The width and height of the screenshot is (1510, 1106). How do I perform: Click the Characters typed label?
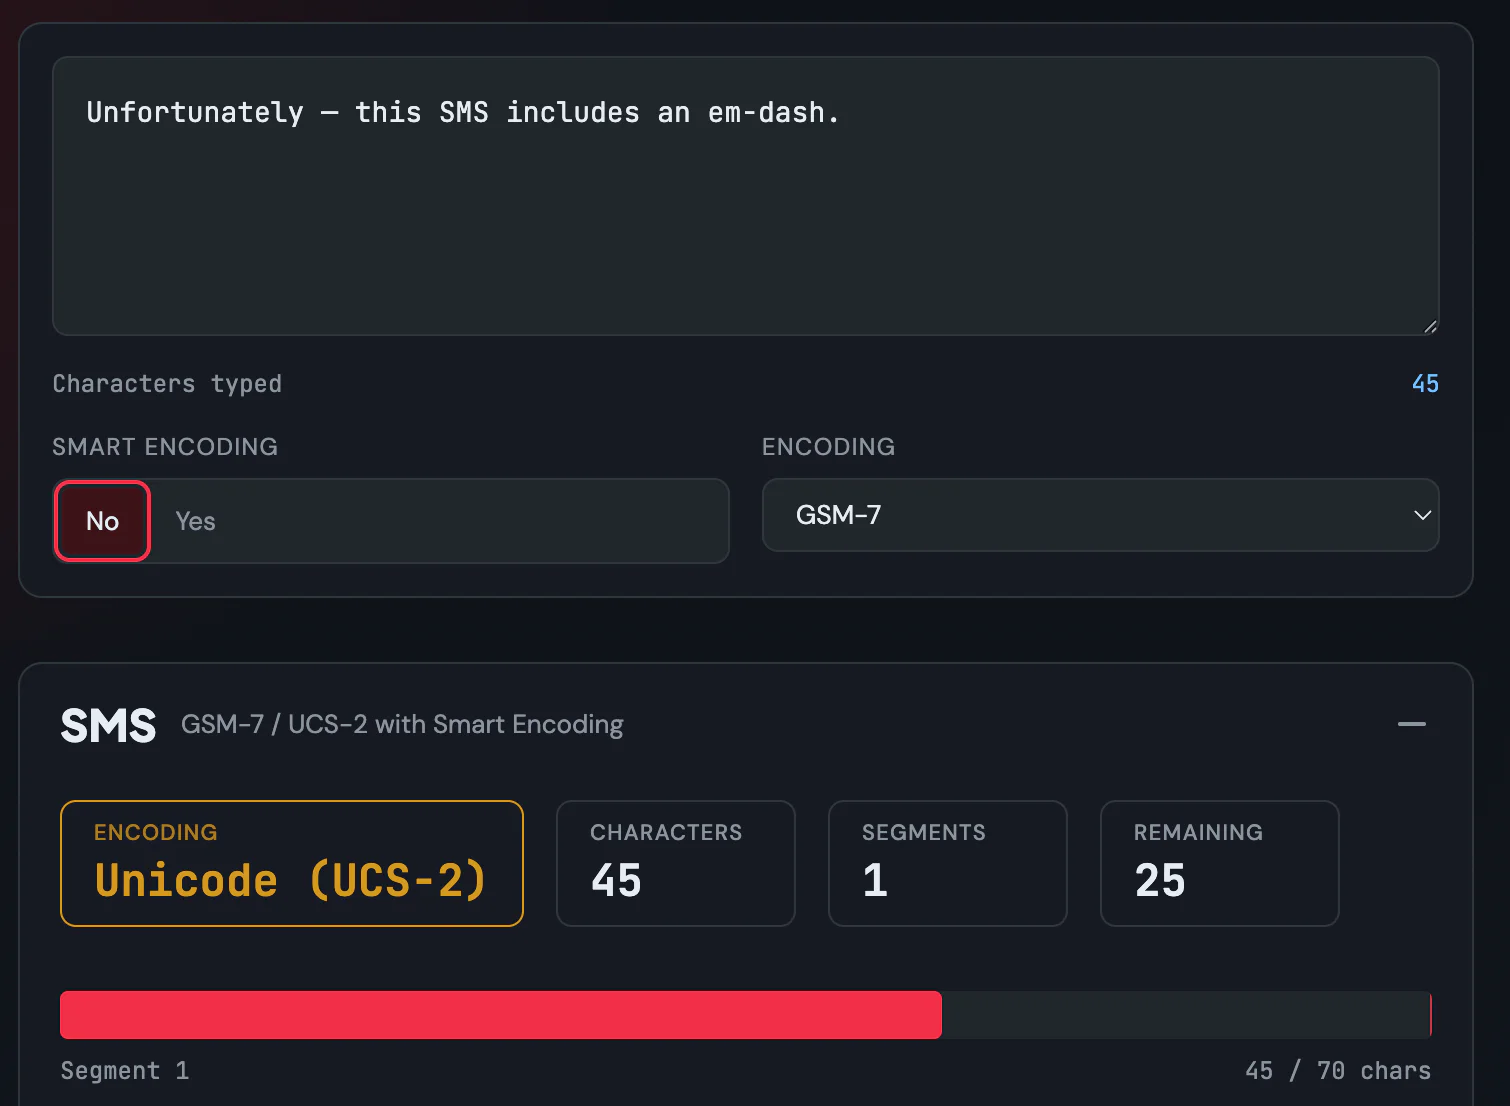pyautogui.click(x=167, y=384)
